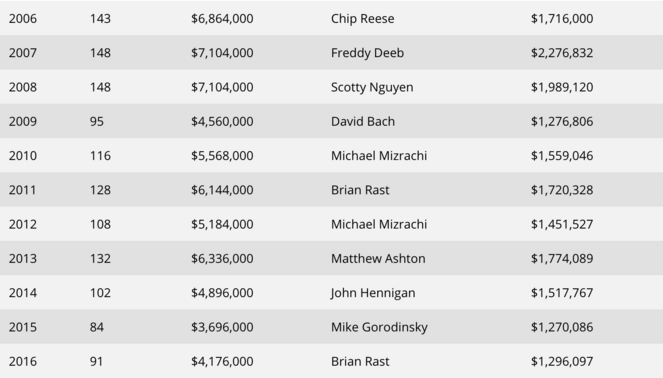This screenshot has height=378, width=663.
Task: Click Brian Rast in the 2011 row
Action: click(x=360, y=190)
